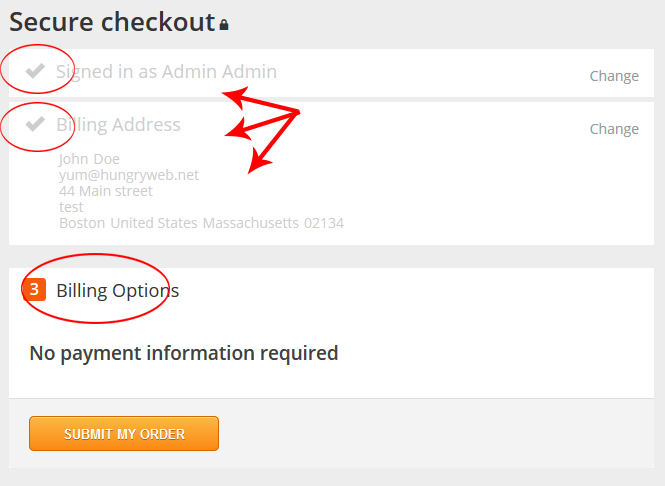
Task: Click United States in the billing address
Action: (x=154, y=223)
